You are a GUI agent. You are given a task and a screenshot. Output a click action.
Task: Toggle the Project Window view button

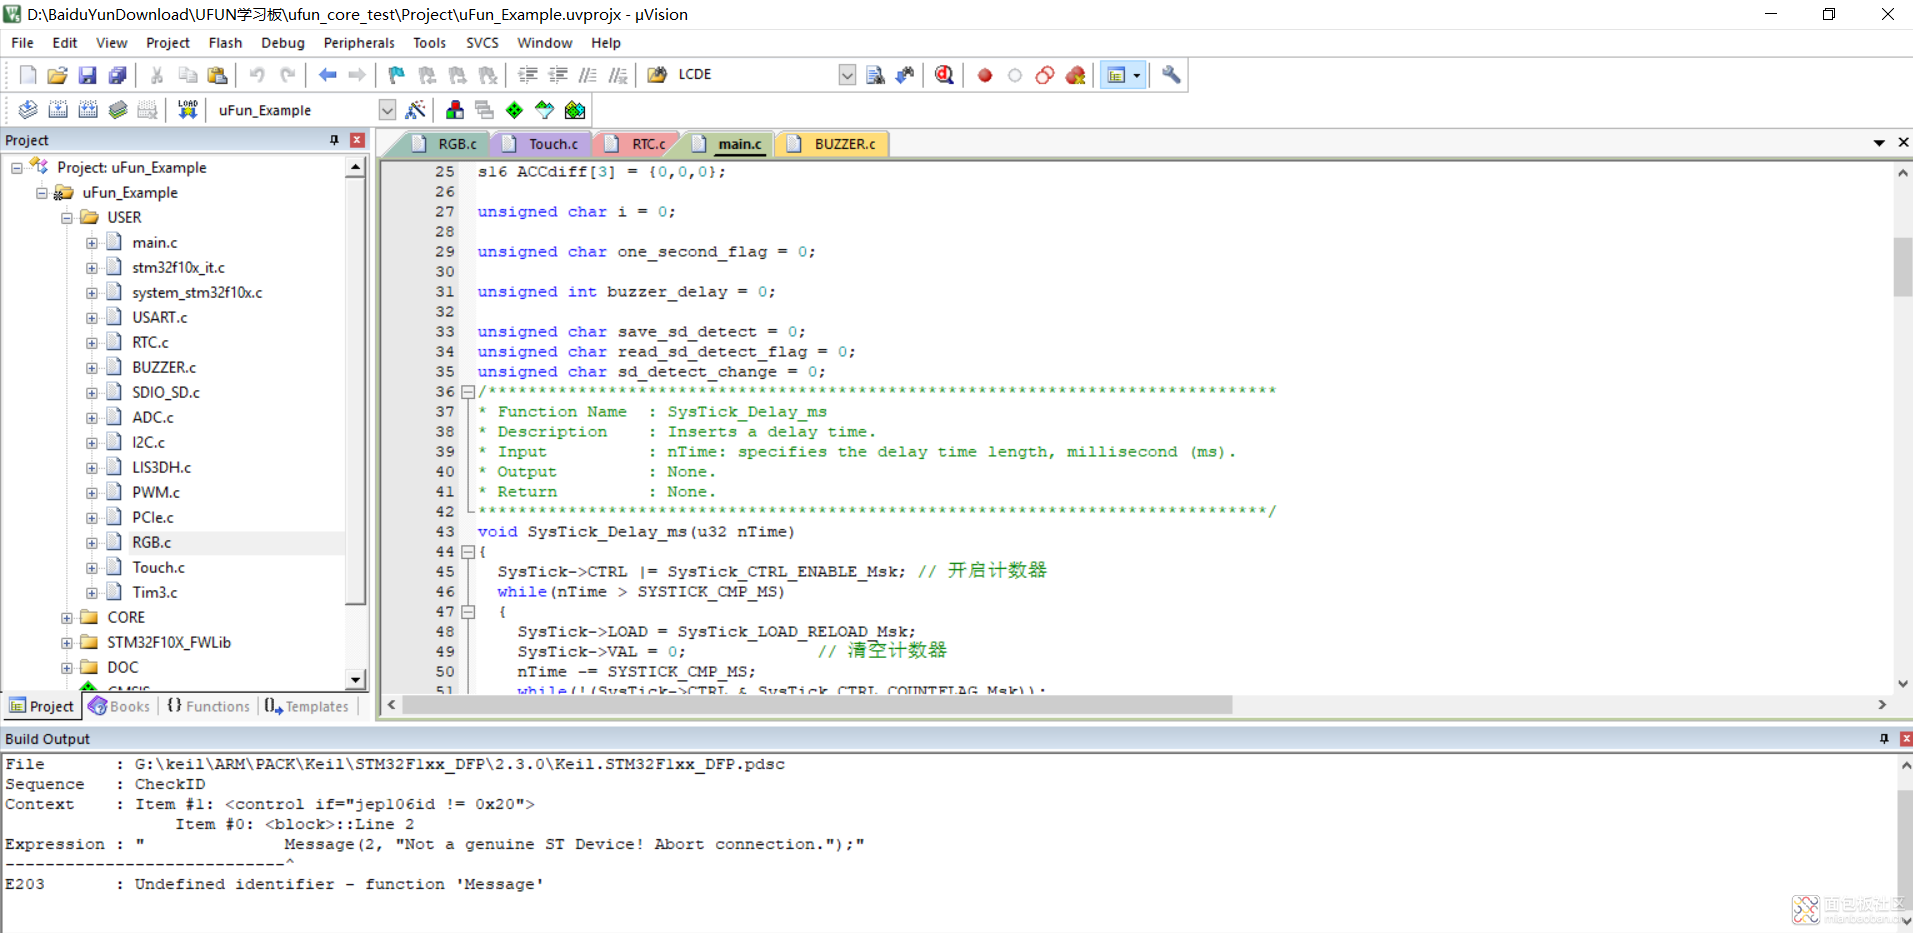pos(1116,75)
